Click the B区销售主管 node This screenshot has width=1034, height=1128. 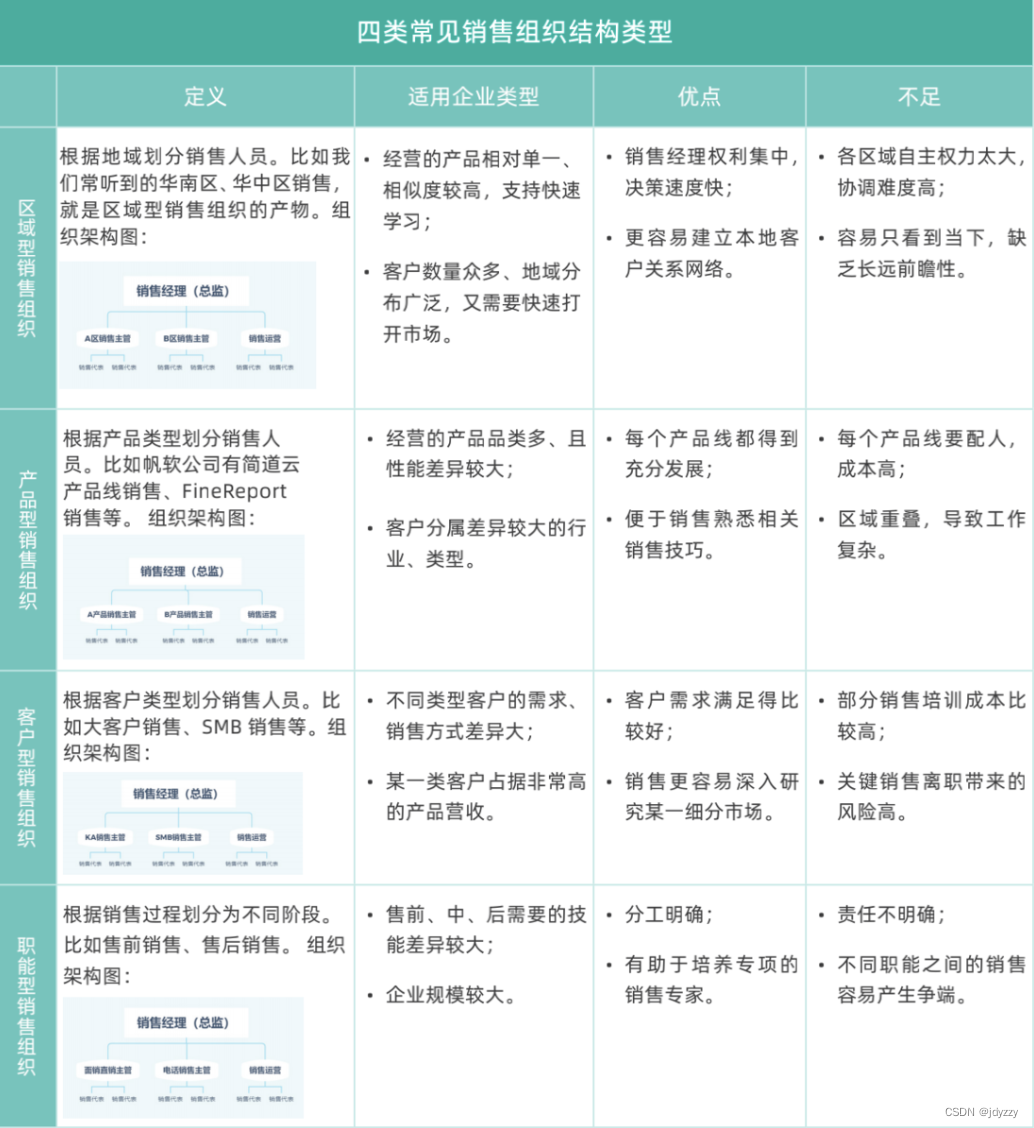[x=186, y=339]
